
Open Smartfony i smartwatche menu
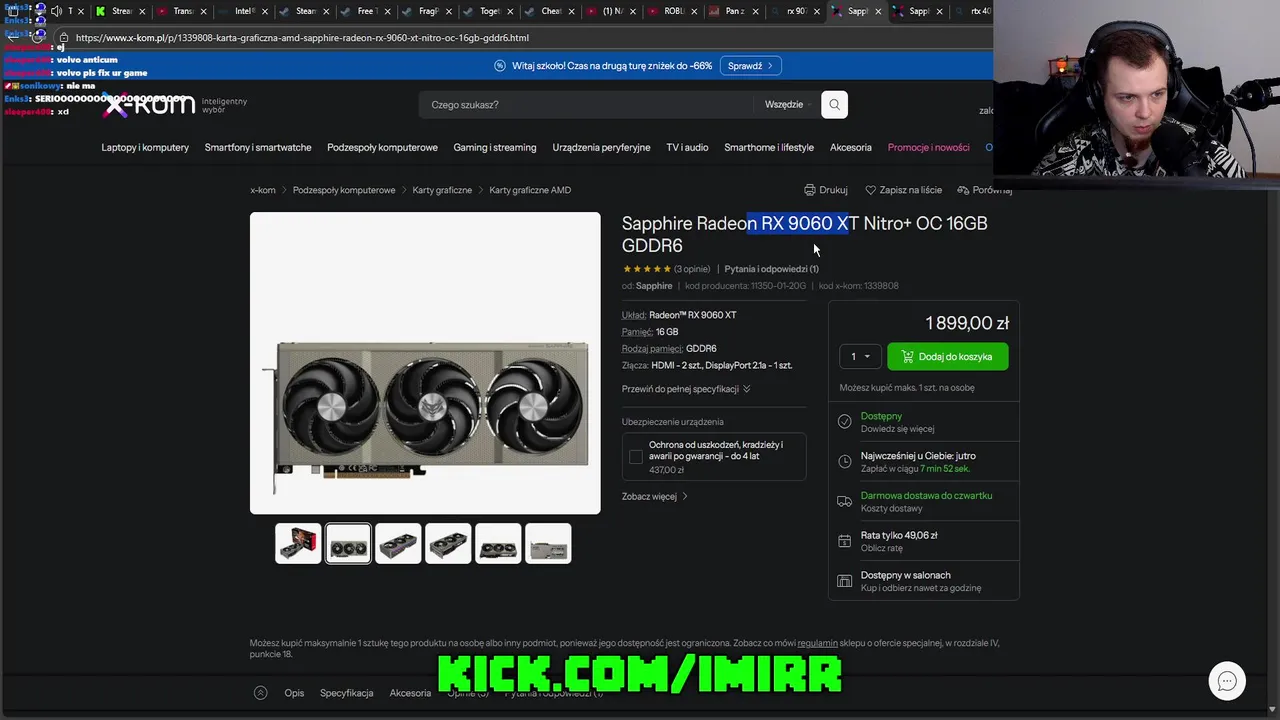(x=258, y=147)
